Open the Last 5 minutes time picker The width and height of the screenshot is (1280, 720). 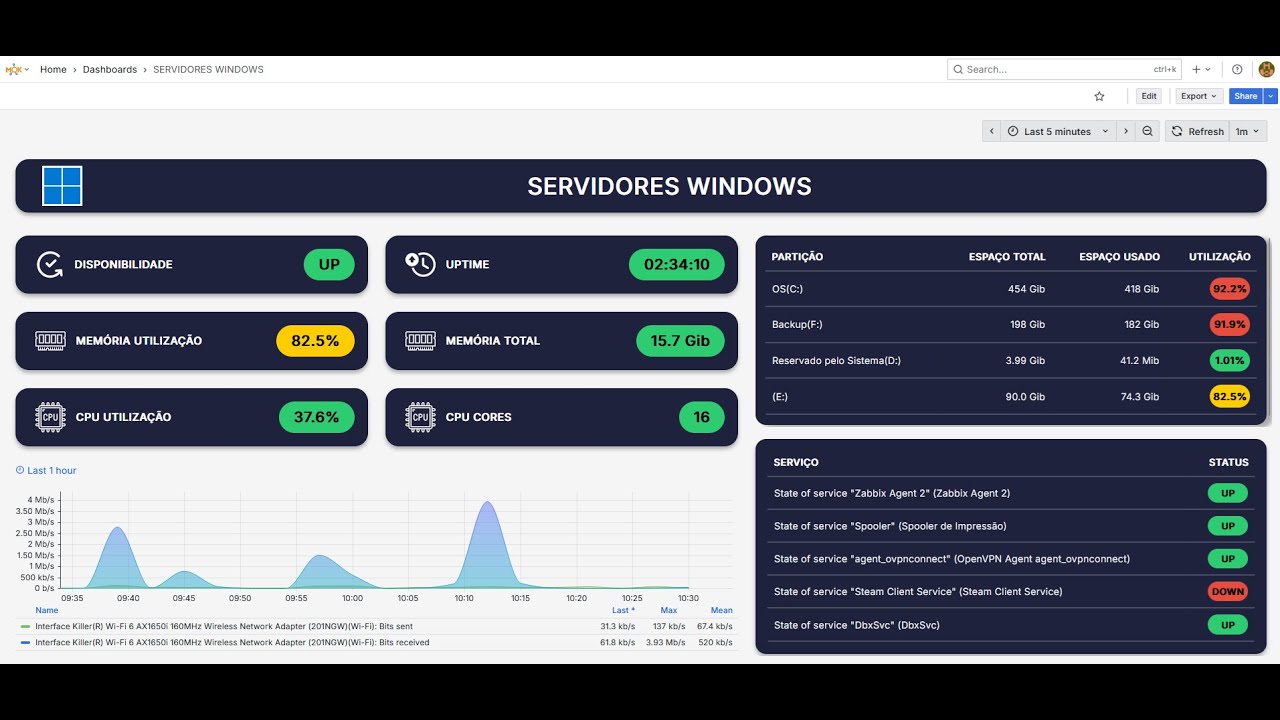(x=1058, y=131)
